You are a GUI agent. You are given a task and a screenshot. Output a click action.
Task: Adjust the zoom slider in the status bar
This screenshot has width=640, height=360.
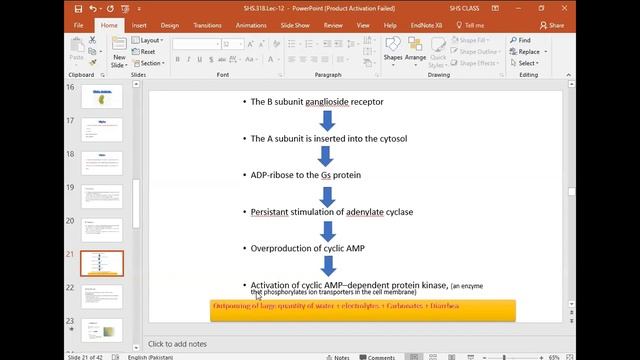click(x=504, y=358)
